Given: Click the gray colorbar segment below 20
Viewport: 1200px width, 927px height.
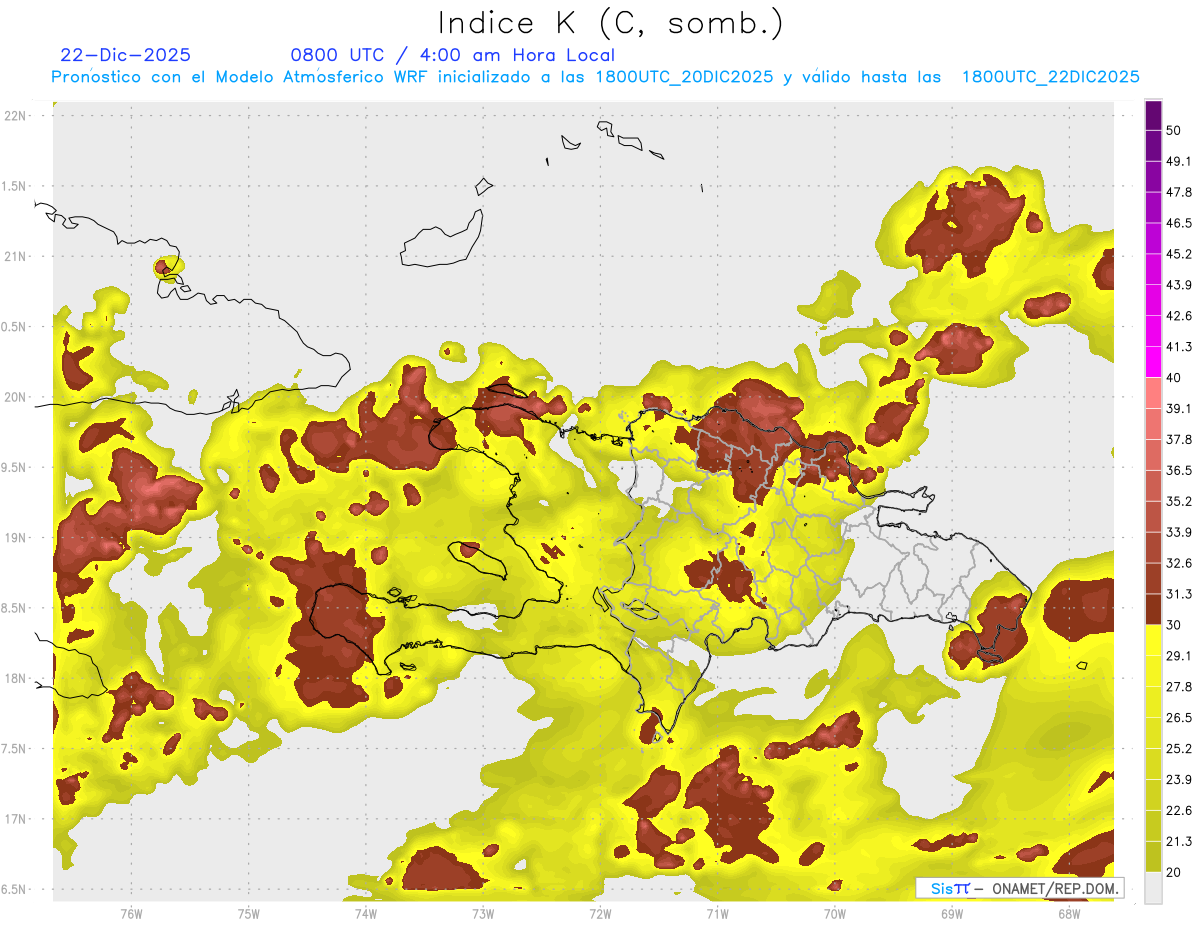Looking at the screenshot, I should click(x=1153, y=888).
